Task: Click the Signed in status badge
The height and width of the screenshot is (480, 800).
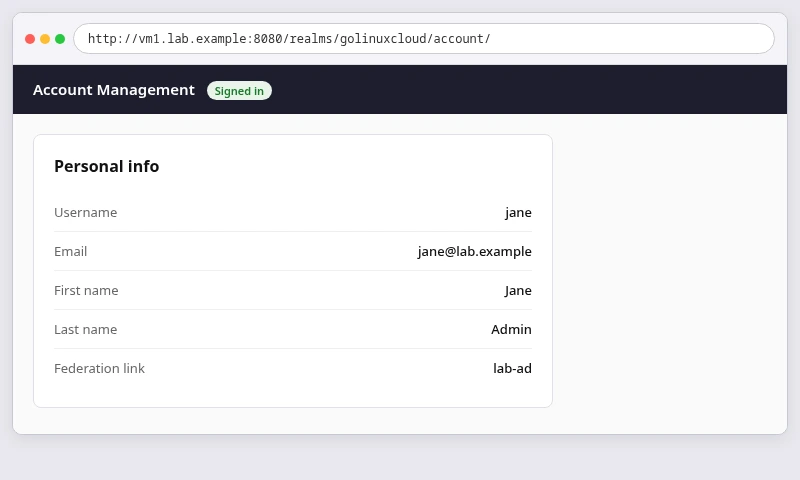Action: point(239,91)
